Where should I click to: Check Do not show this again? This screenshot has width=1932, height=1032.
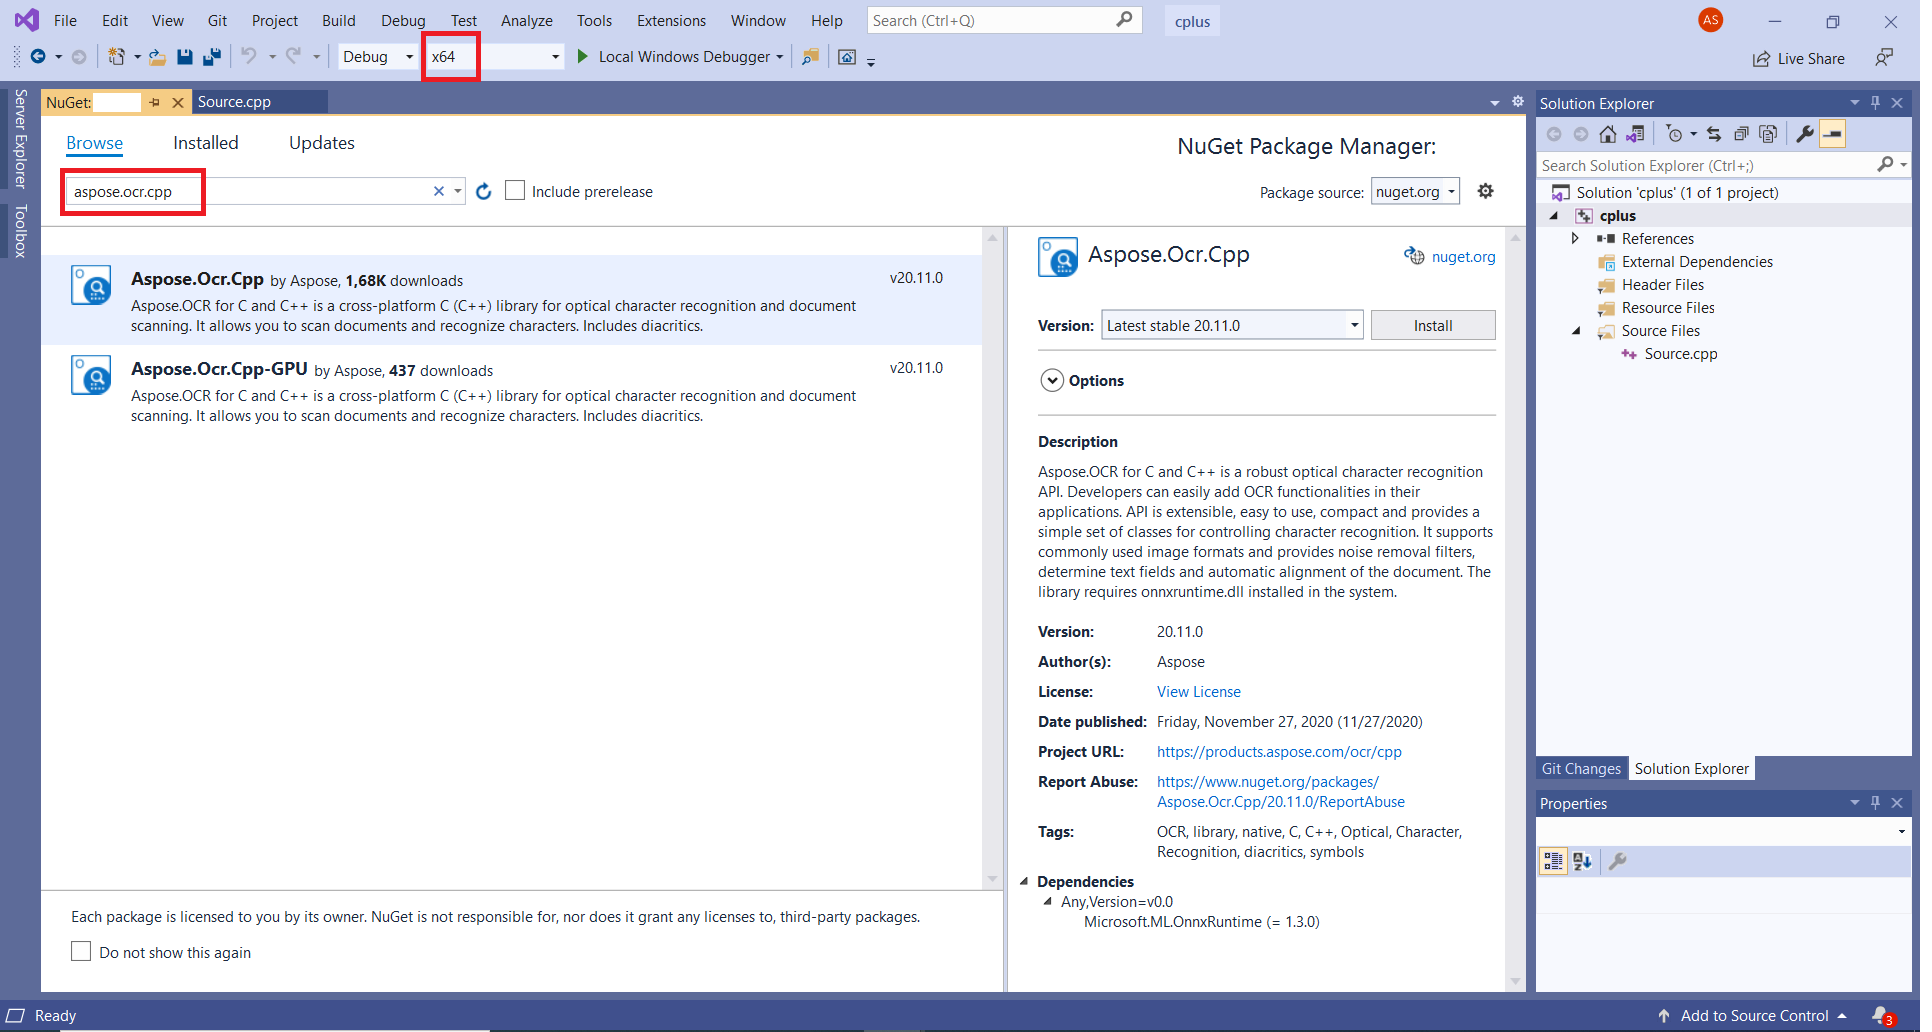point(81,951)
